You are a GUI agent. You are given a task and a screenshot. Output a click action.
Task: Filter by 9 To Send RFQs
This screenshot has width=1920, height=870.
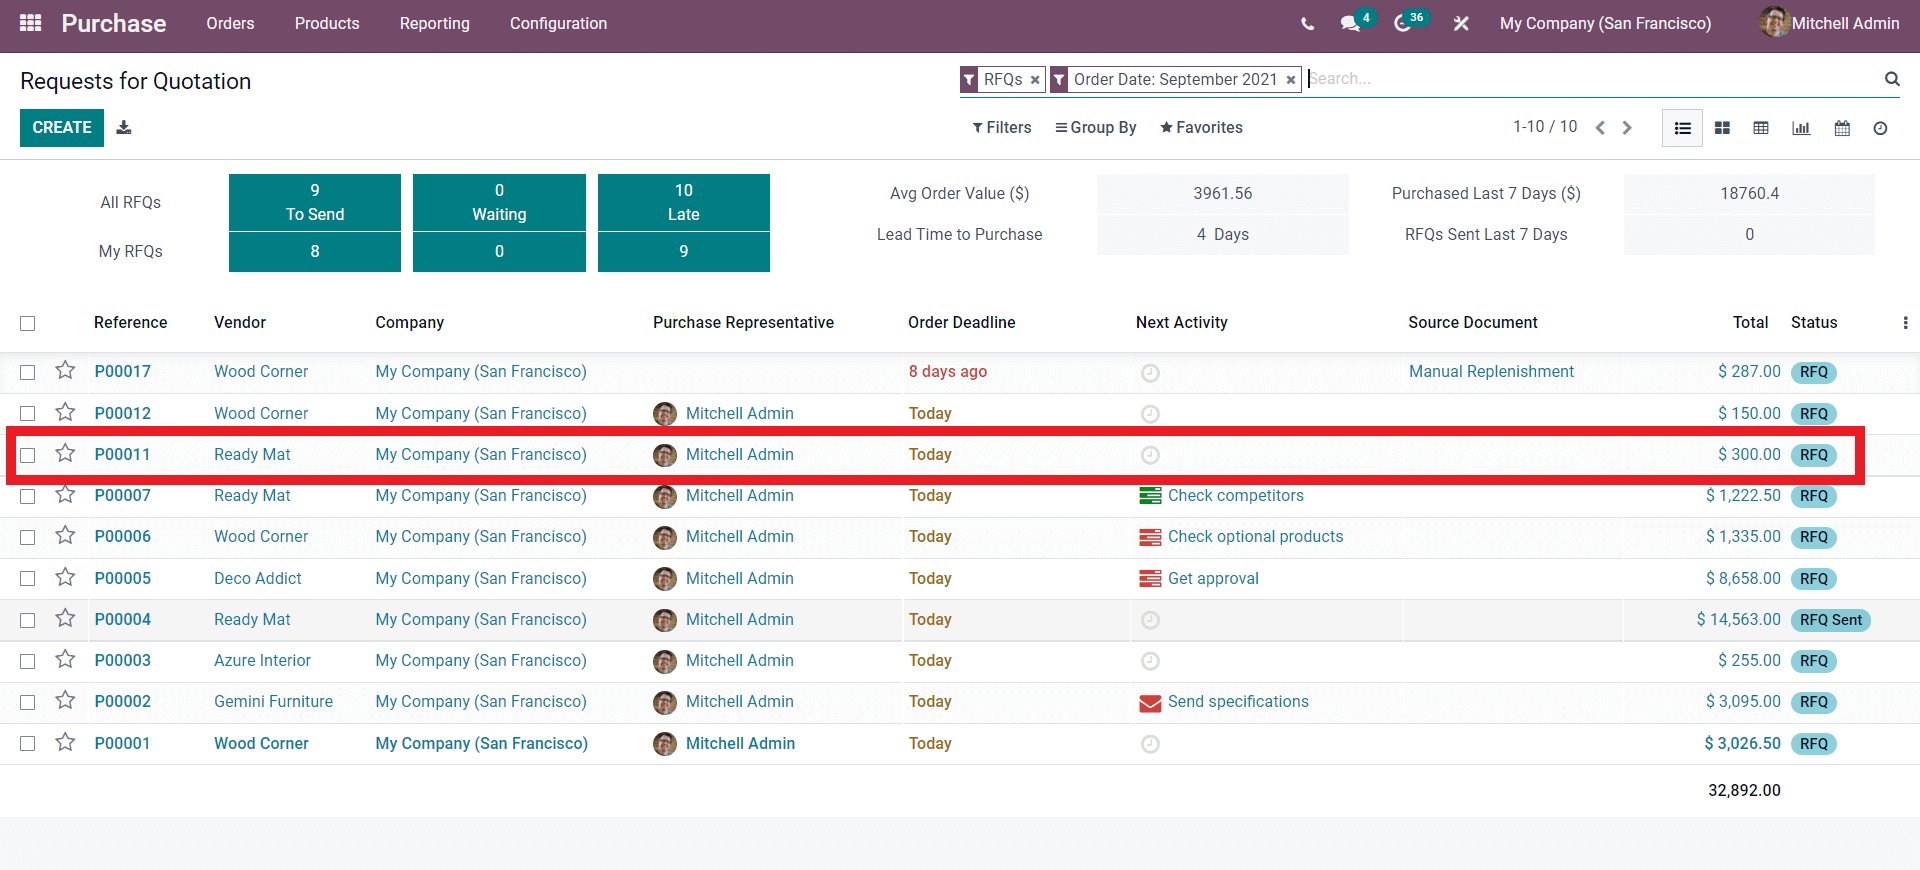(315, 202)
